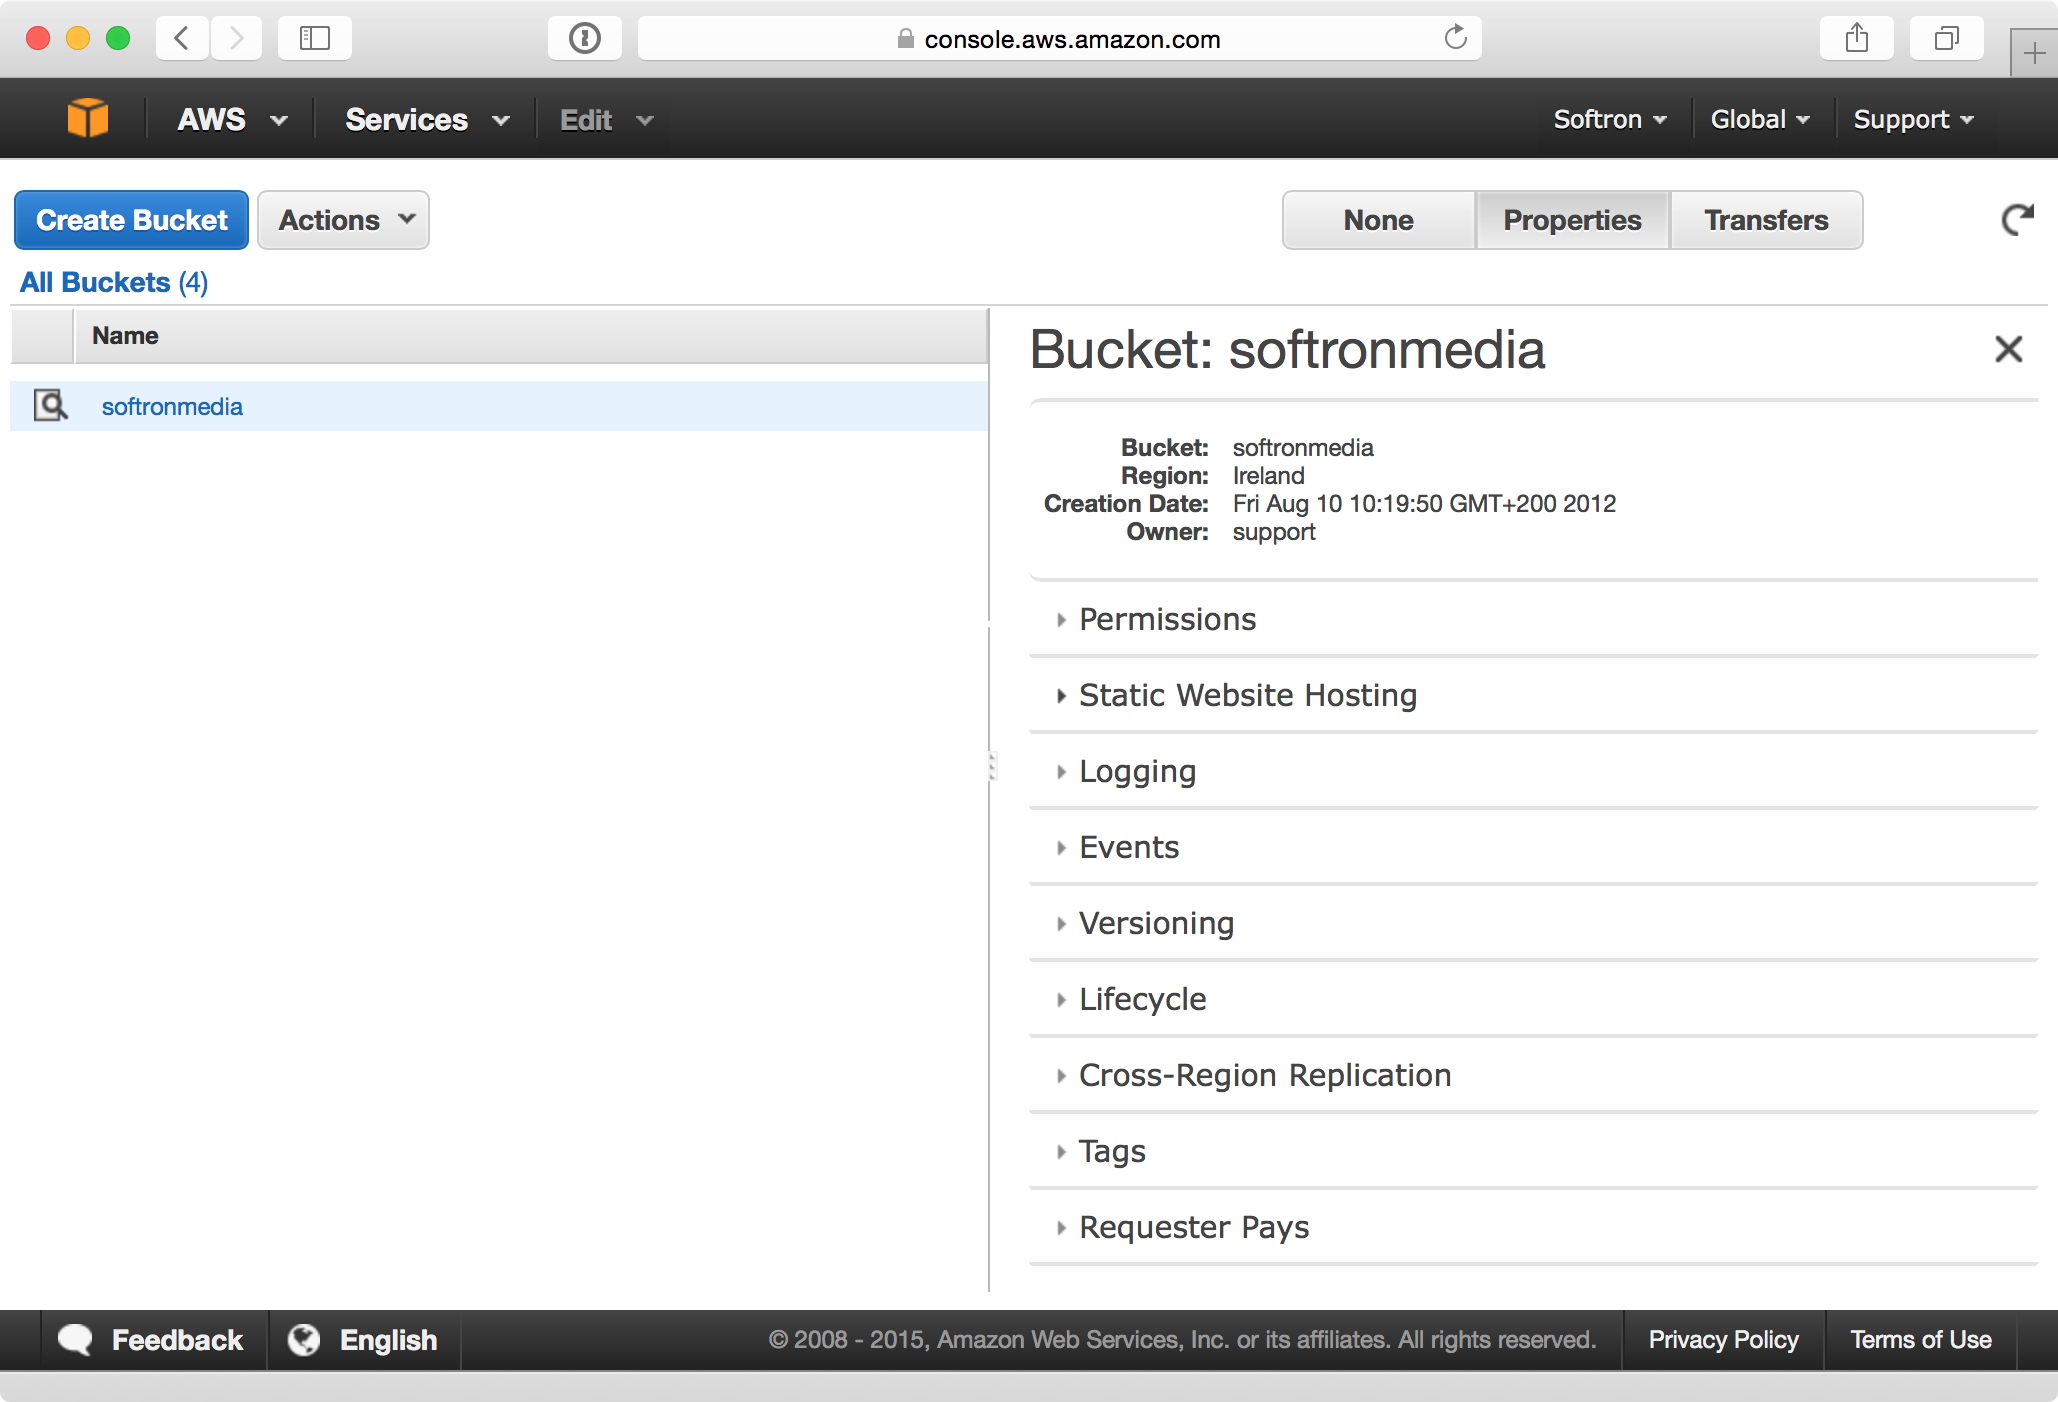Select the Properties view tab
This screenshot has height=1402, width=2058.
pyautogui.click(x=1572, y=220)
